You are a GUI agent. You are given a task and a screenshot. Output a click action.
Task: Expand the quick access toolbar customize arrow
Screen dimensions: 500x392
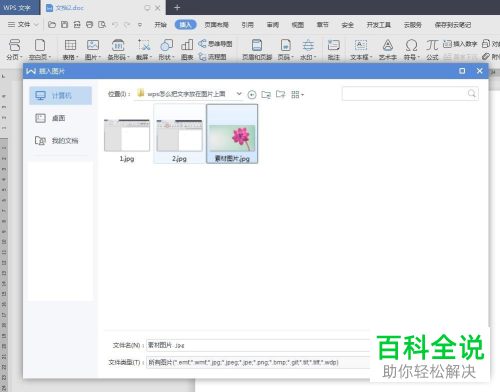[x=140, y=25]
